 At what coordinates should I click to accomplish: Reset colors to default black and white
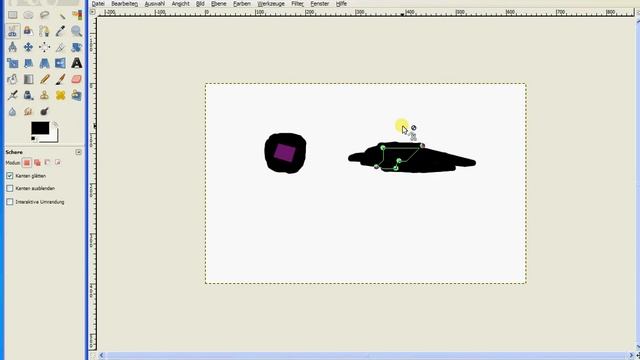pyautogui.click(x=33, y=139)
